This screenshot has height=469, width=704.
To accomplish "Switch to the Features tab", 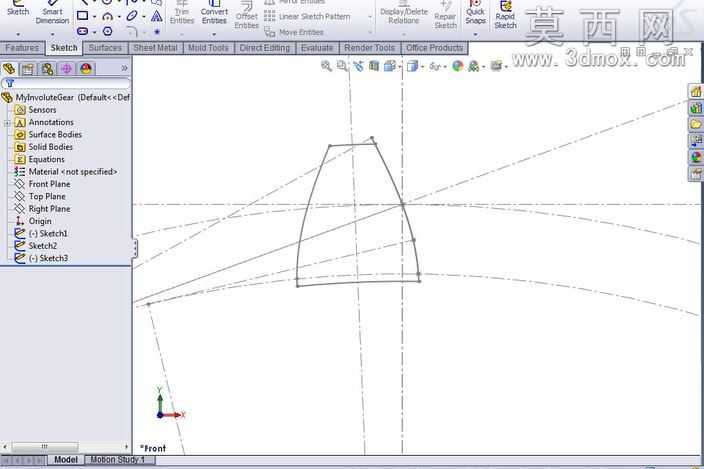I will coord(22,48).
